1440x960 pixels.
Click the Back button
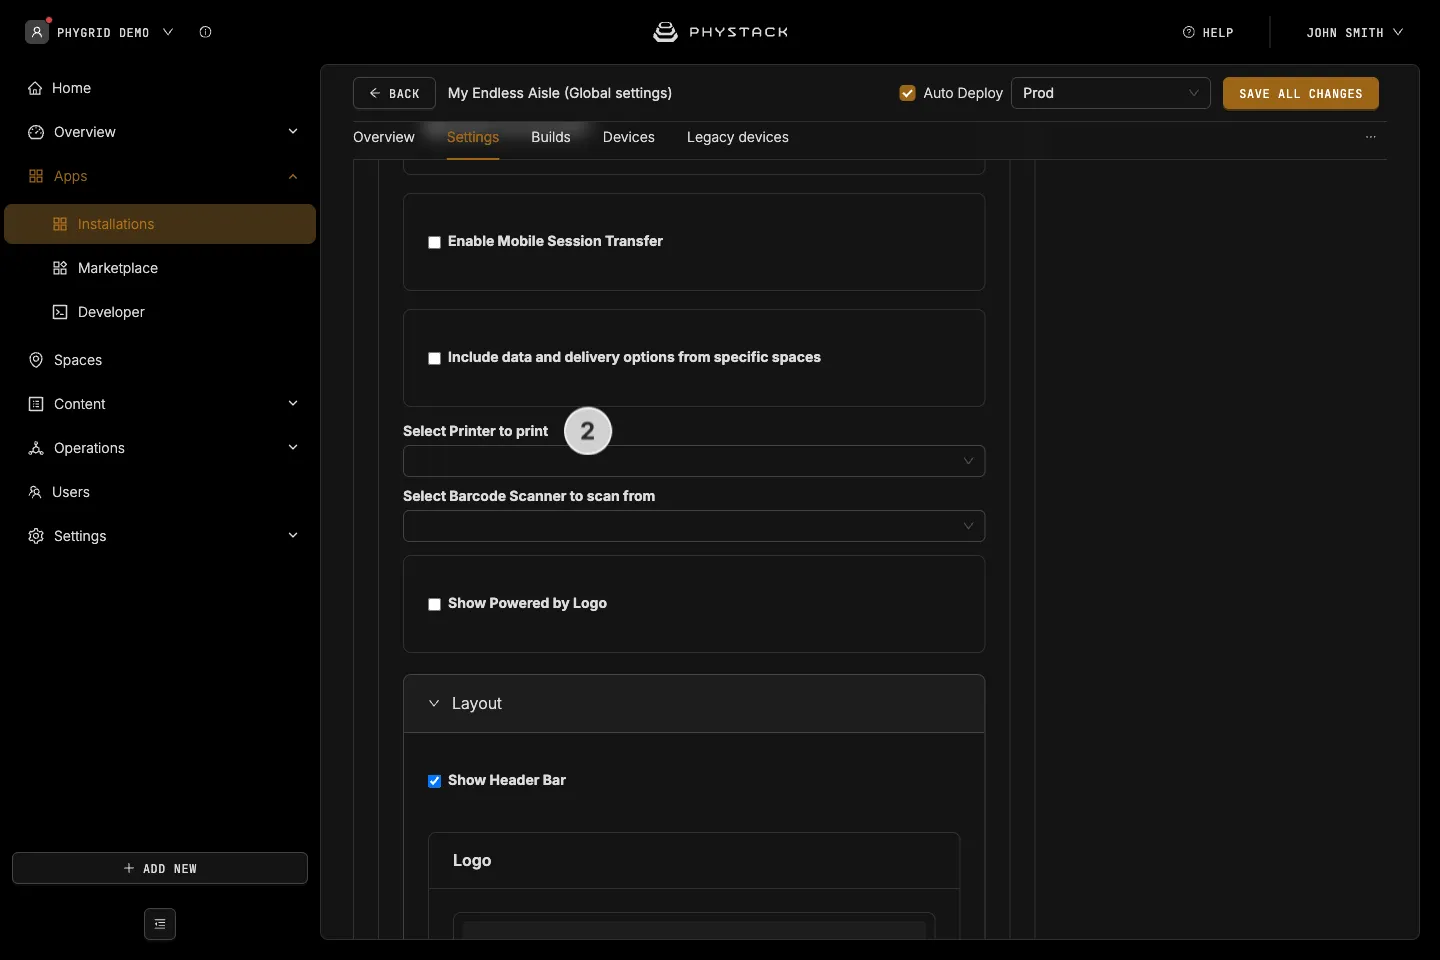click(394, 93)
